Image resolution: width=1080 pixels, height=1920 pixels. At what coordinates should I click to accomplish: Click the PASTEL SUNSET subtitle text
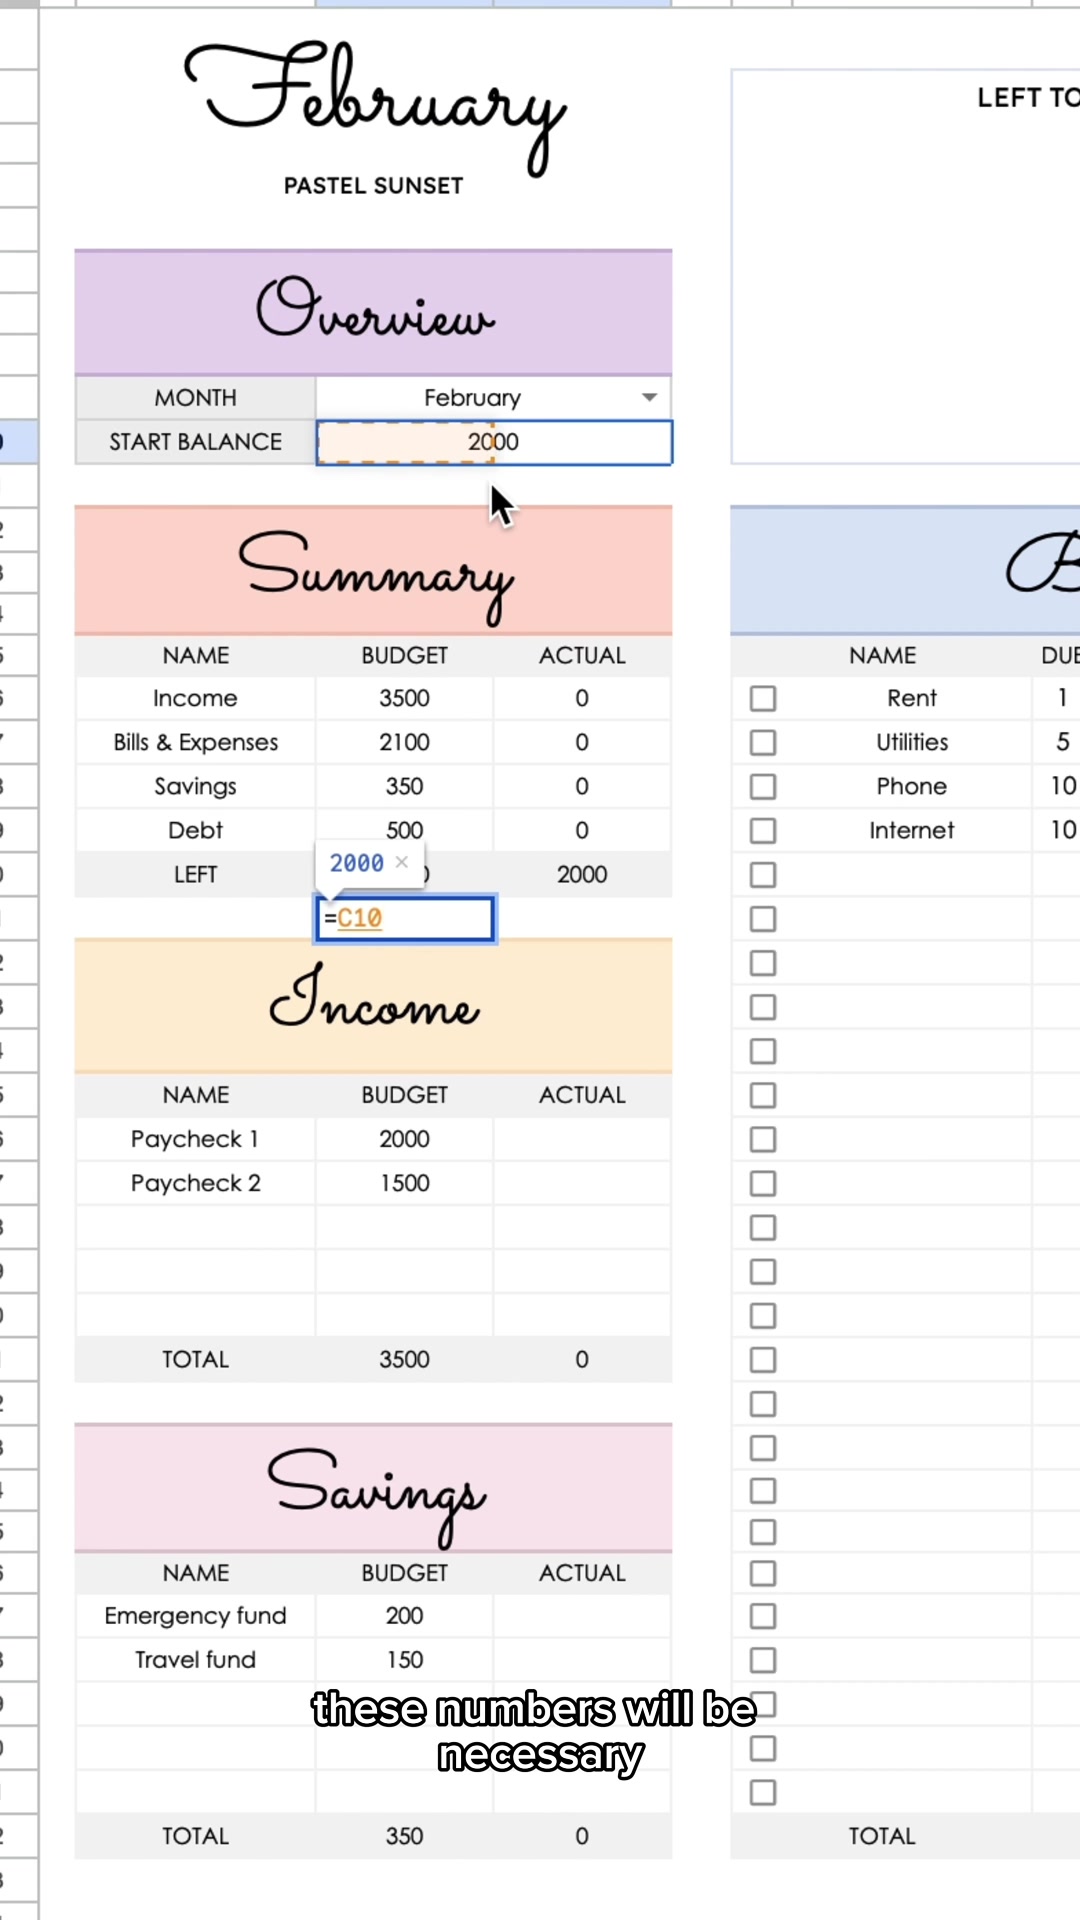pos(374,186)
